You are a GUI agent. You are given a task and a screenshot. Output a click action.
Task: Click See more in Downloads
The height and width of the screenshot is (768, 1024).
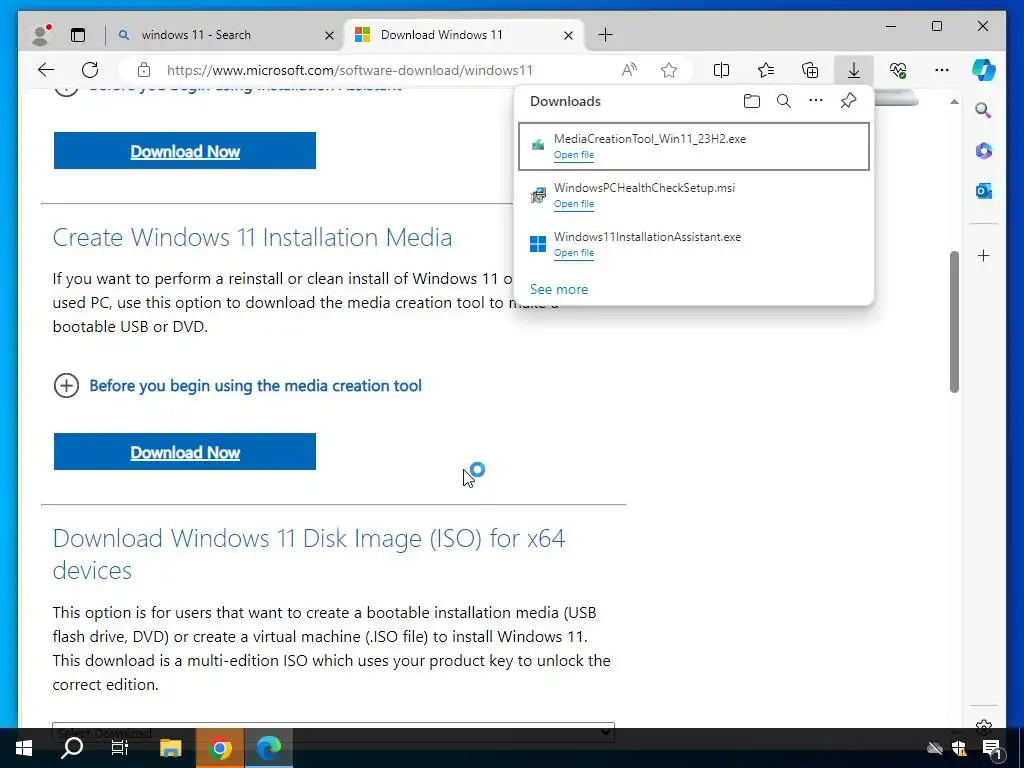(559, 289)
